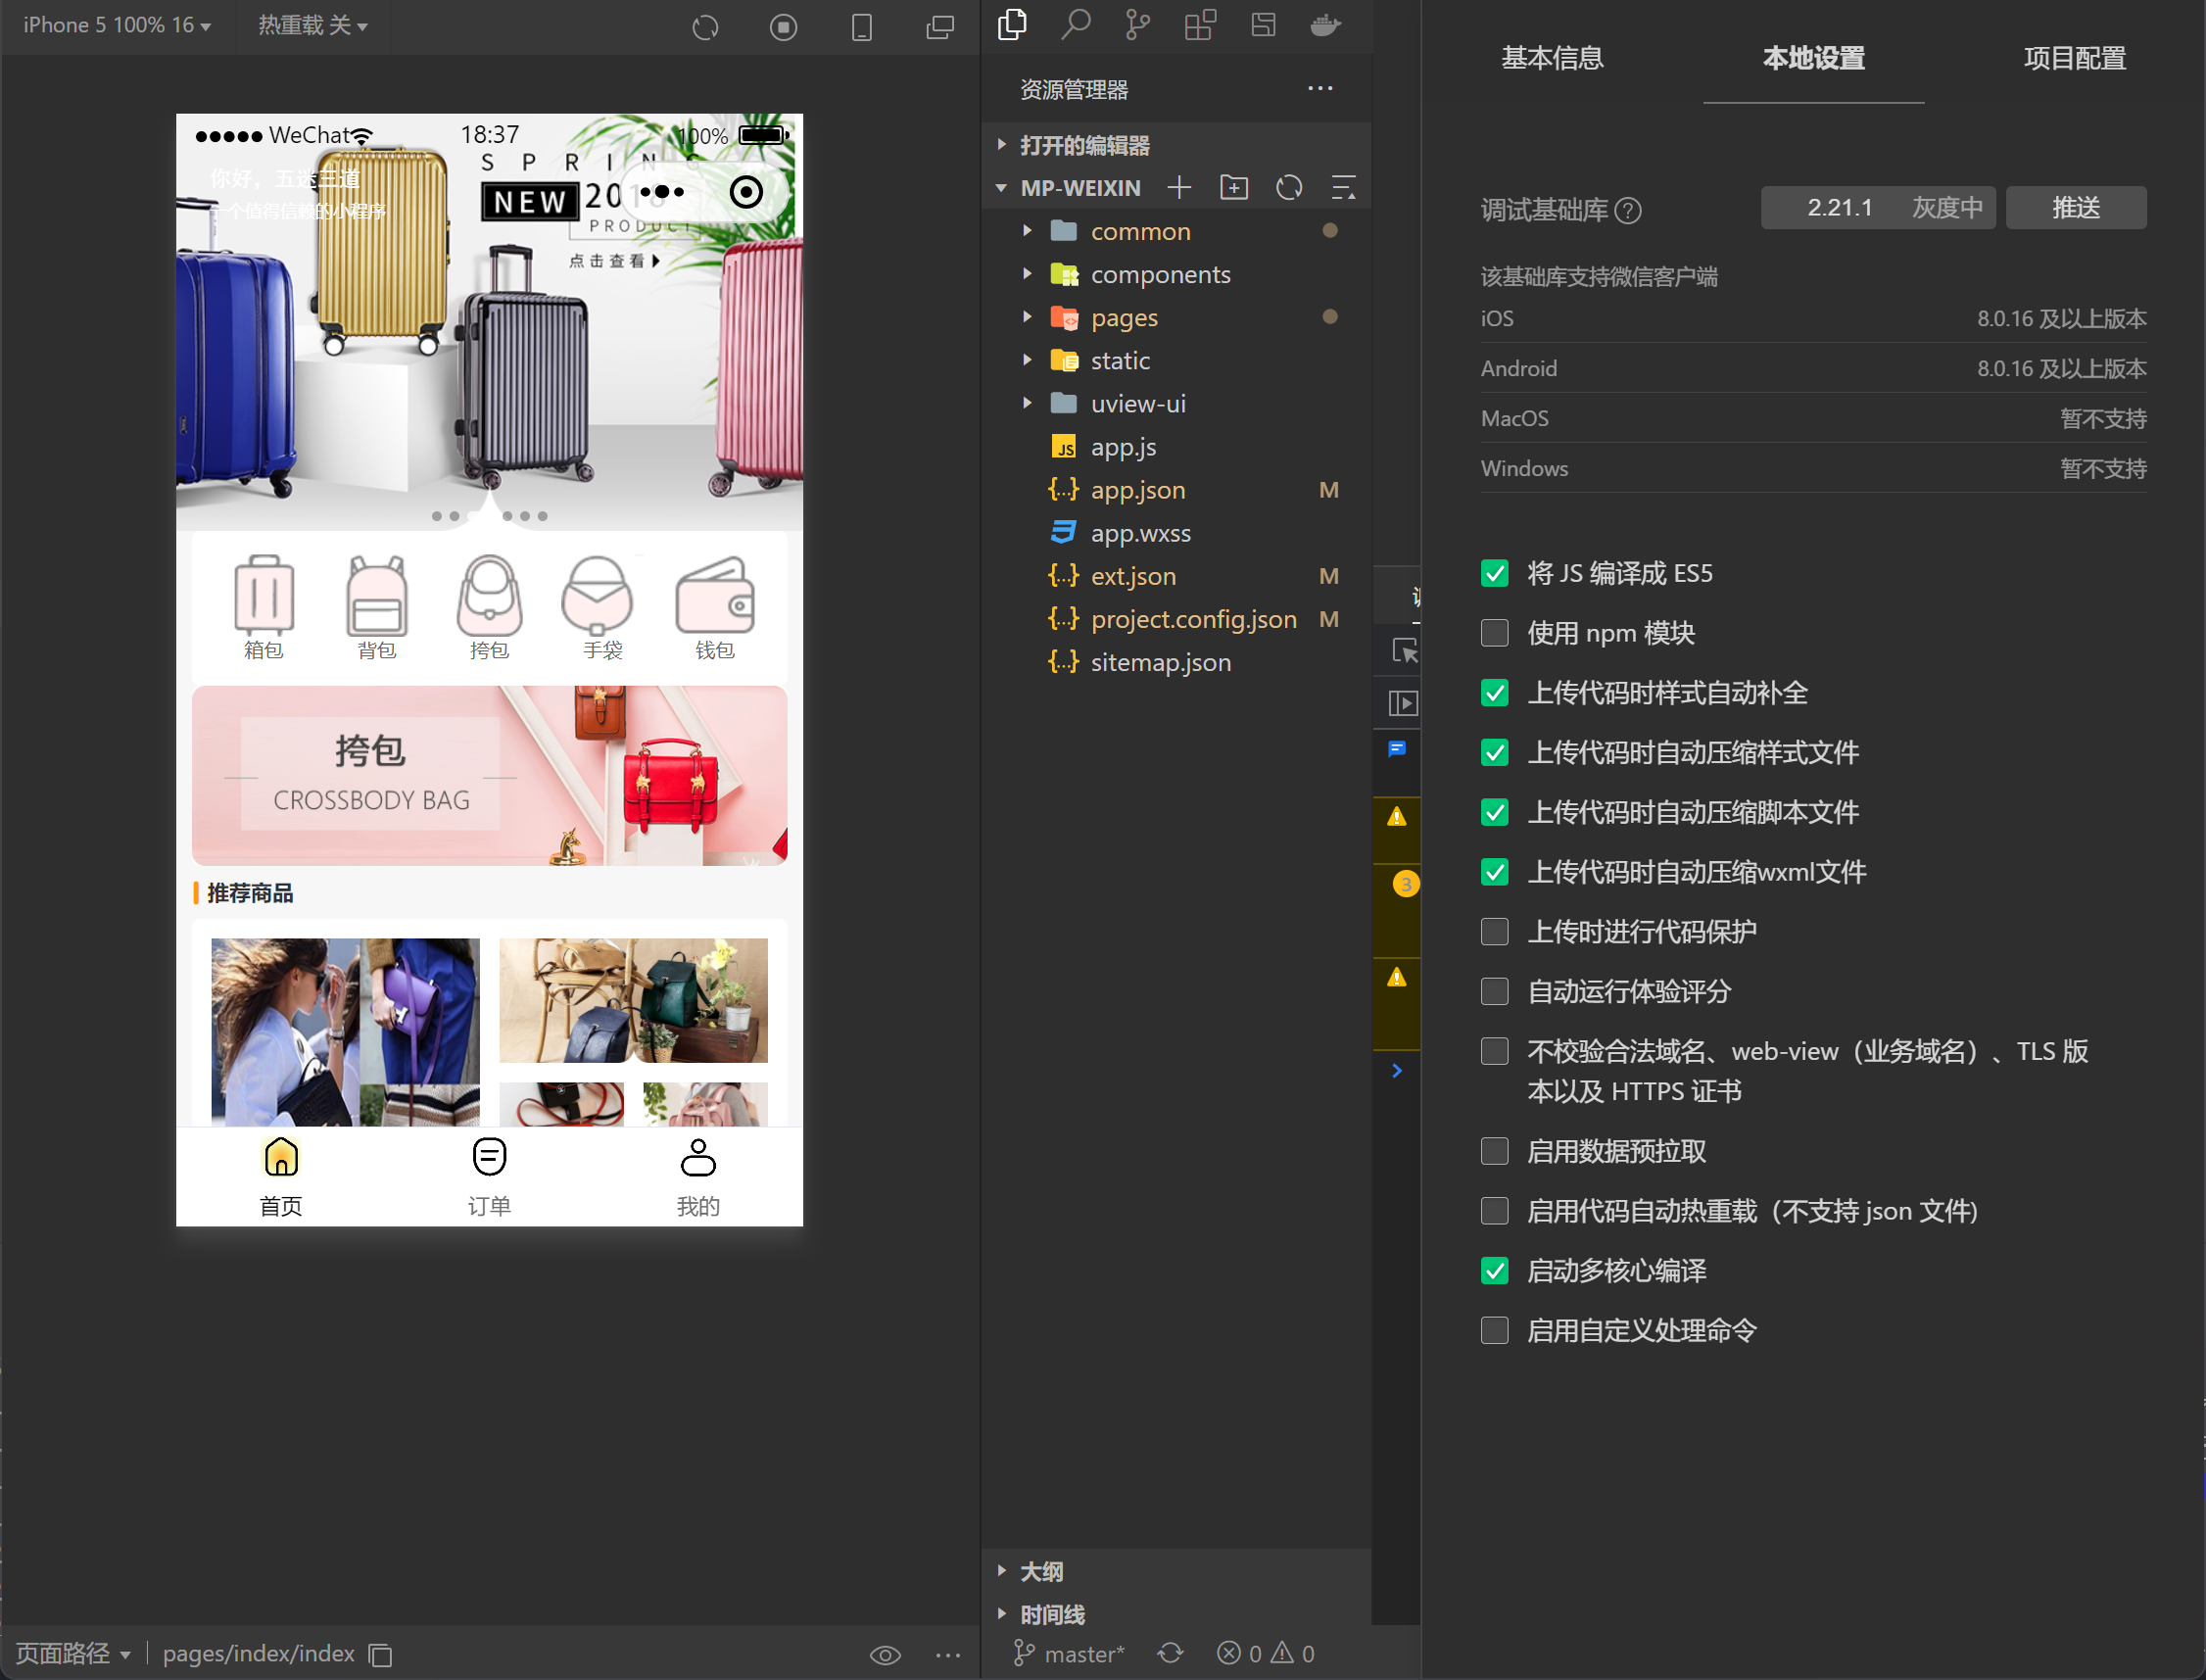Tap the 订单 tab in simulator
Screen dimensions: 2206x1680
pyautogui.click(x=489, y=1177)
